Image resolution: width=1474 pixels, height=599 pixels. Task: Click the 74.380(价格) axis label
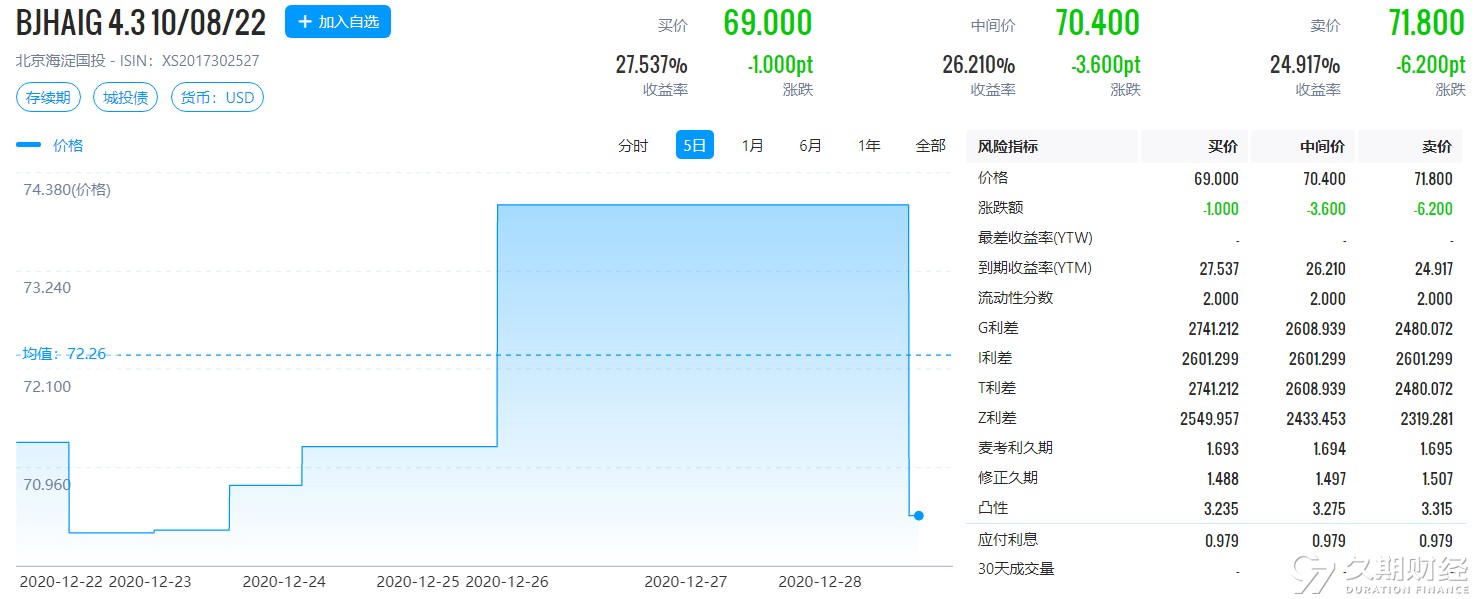tap(67, 190)
